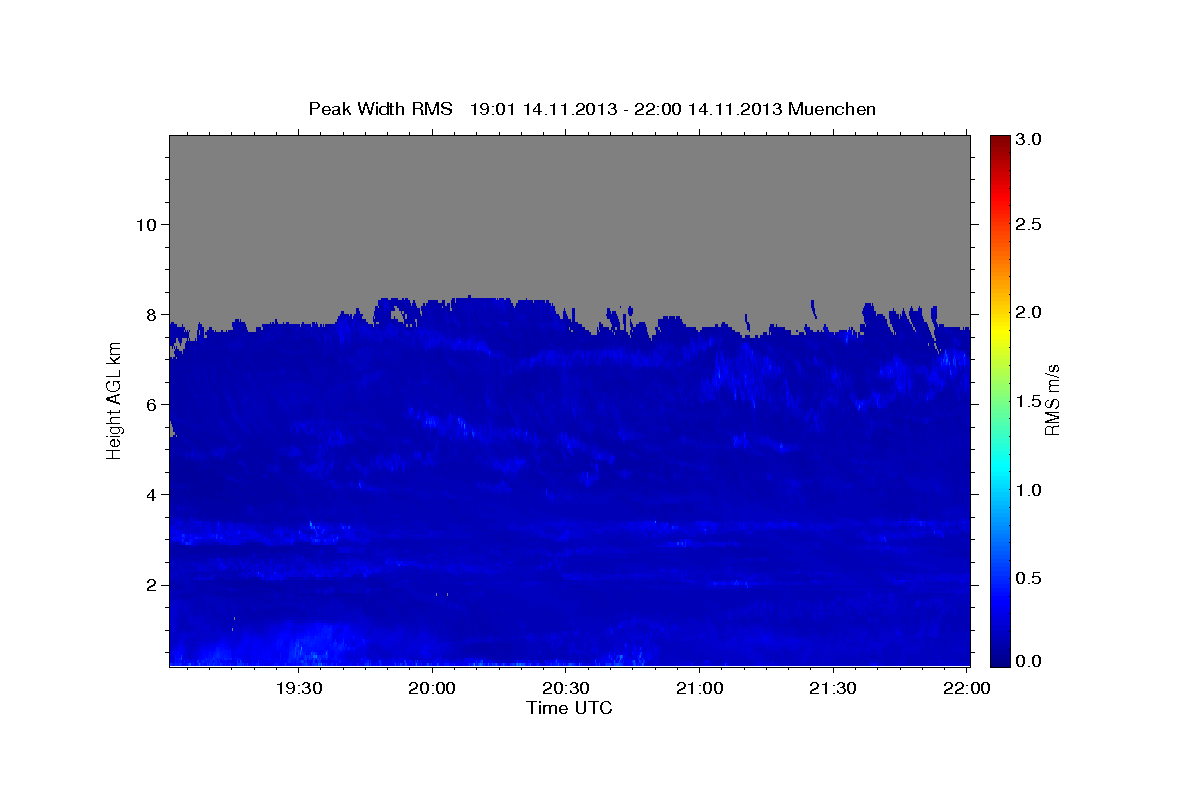Screen dimensions: 1200x800
Task: Click the colorbar value 0.0
Action: [1029, 660]
